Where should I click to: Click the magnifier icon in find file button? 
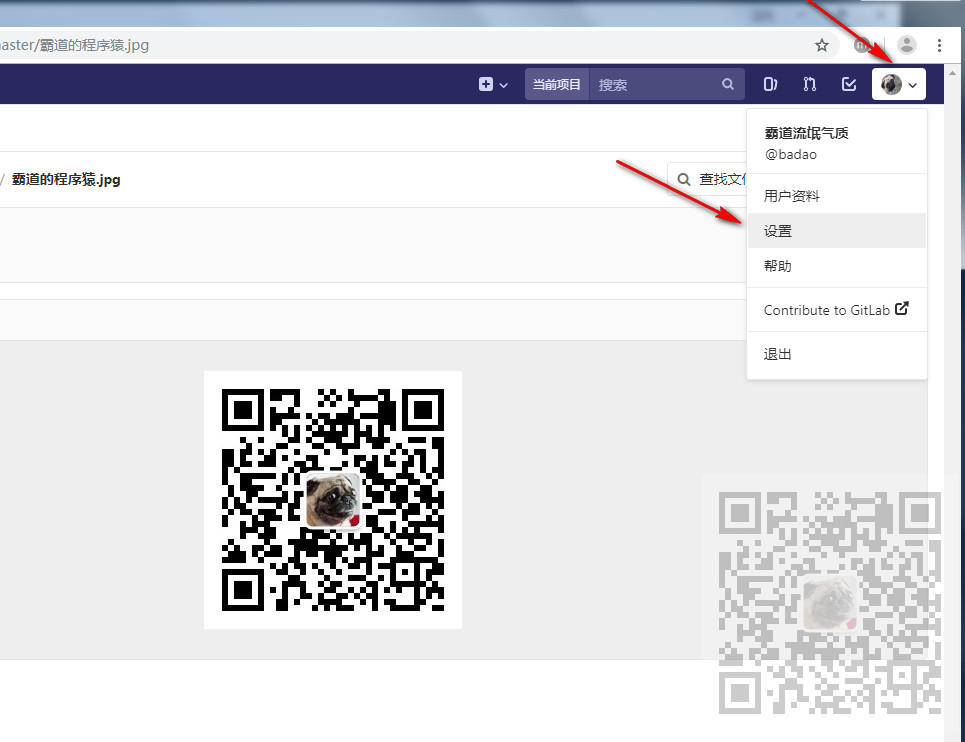(684, 179)
